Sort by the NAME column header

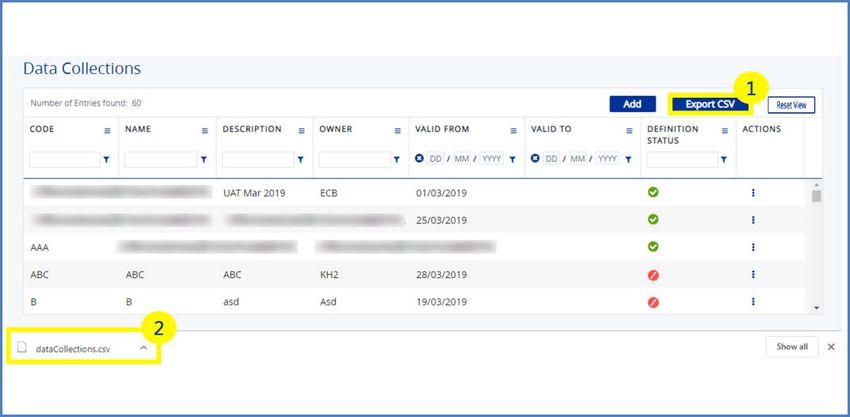(x=138, y=129)
